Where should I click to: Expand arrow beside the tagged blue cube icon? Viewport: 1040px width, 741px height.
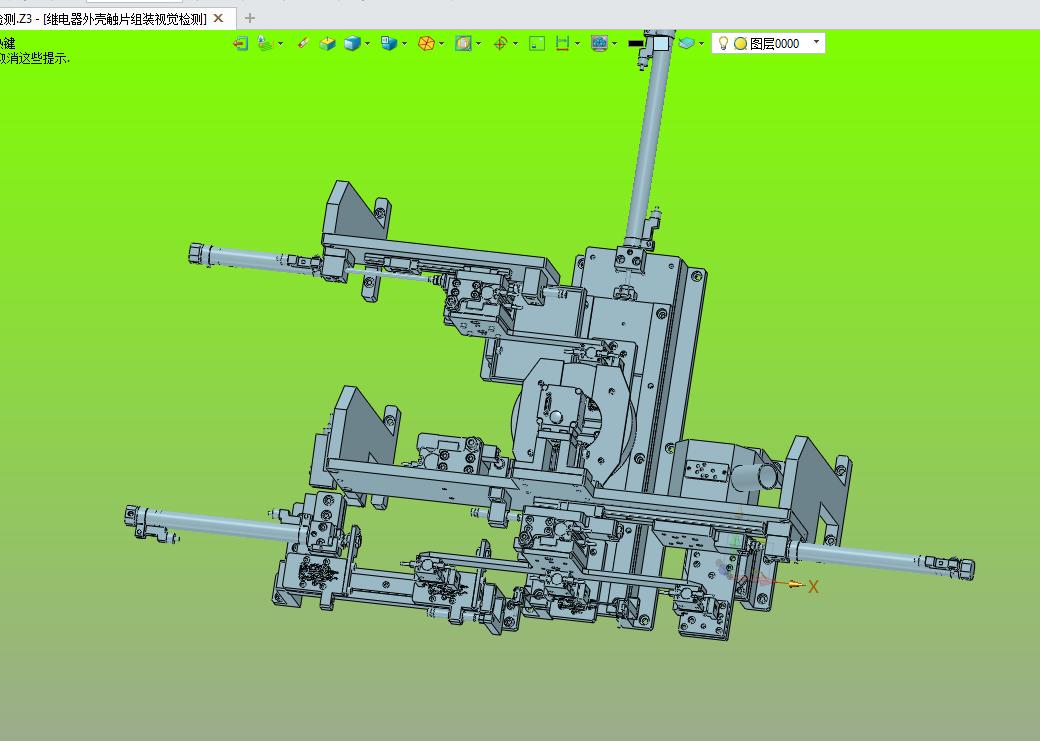[x=404, y=44]
